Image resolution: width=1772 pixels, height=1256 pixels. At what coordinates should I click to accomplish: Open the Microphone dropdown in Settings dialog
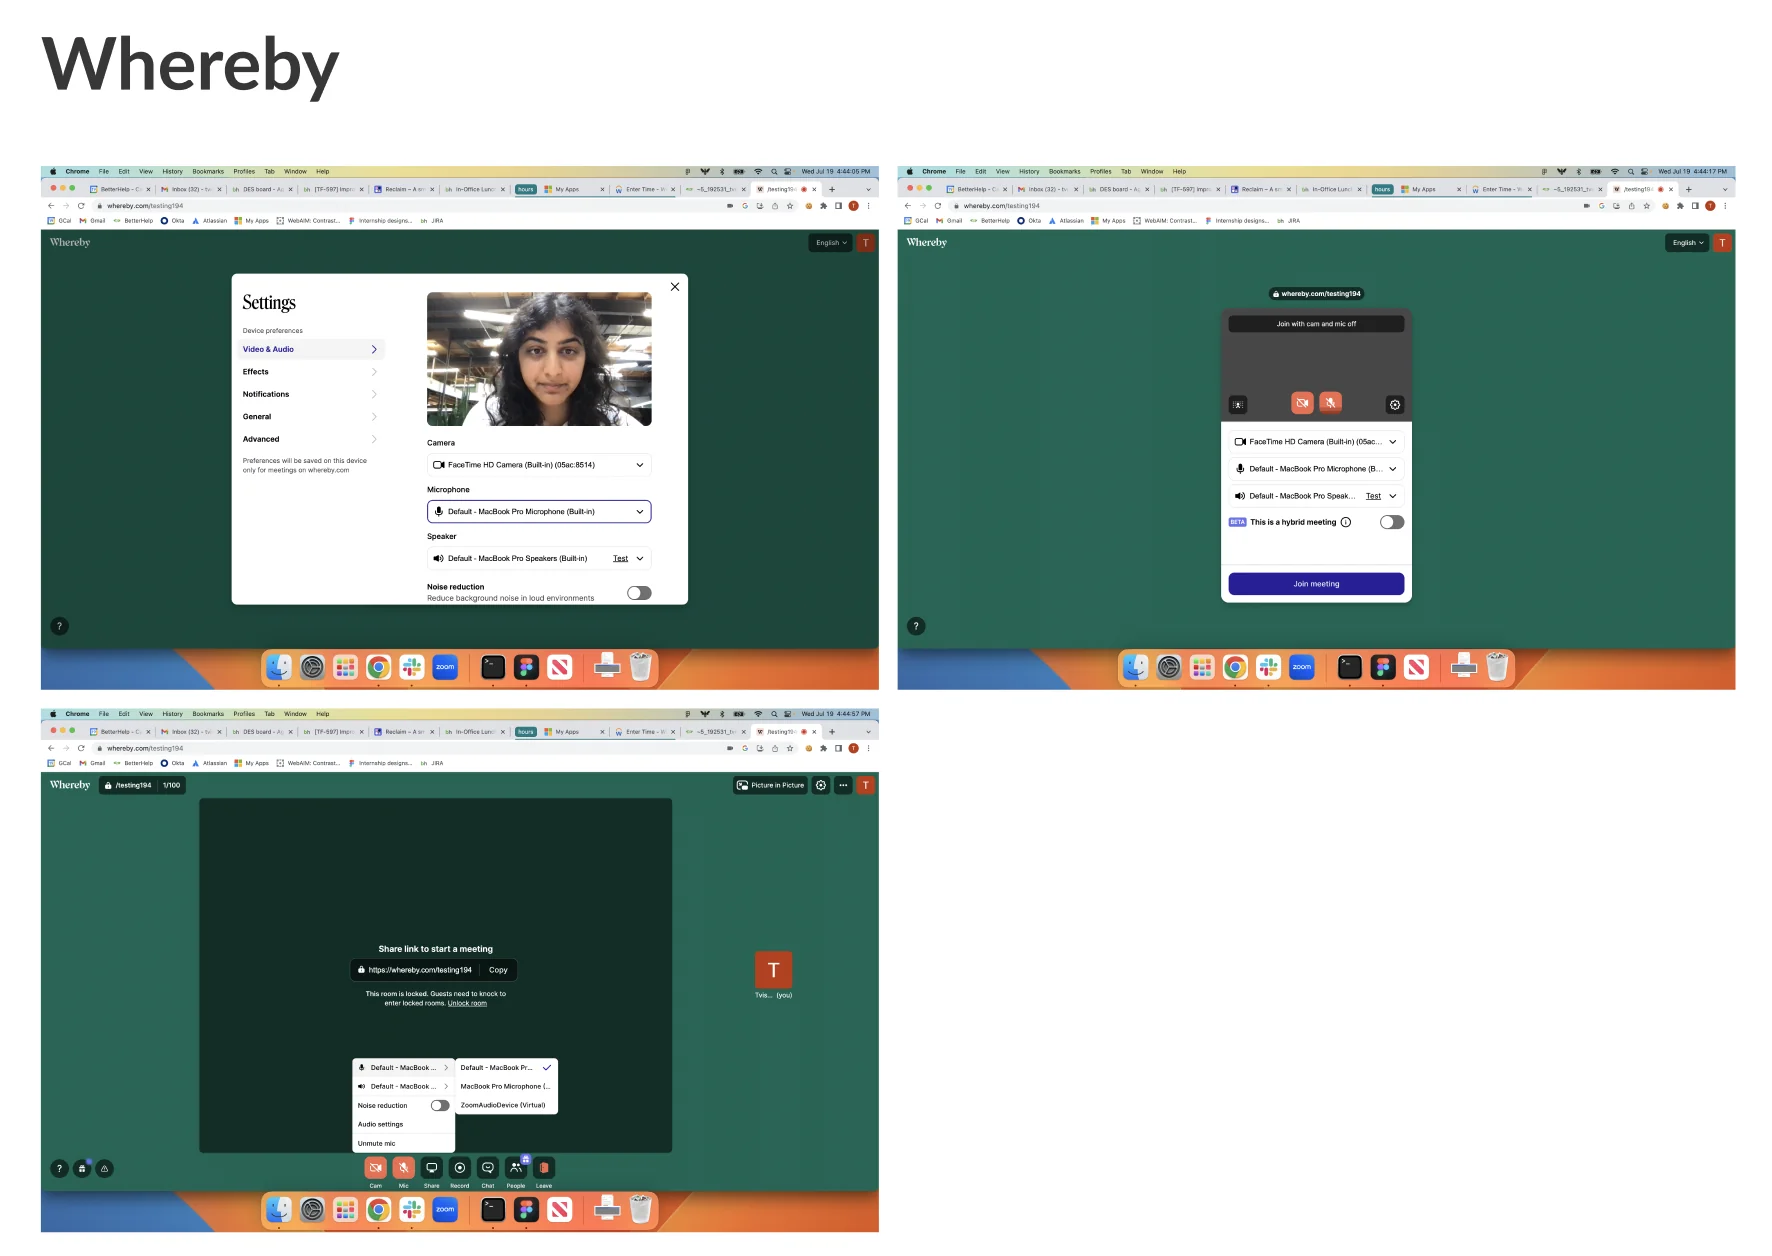pos(539,512)
